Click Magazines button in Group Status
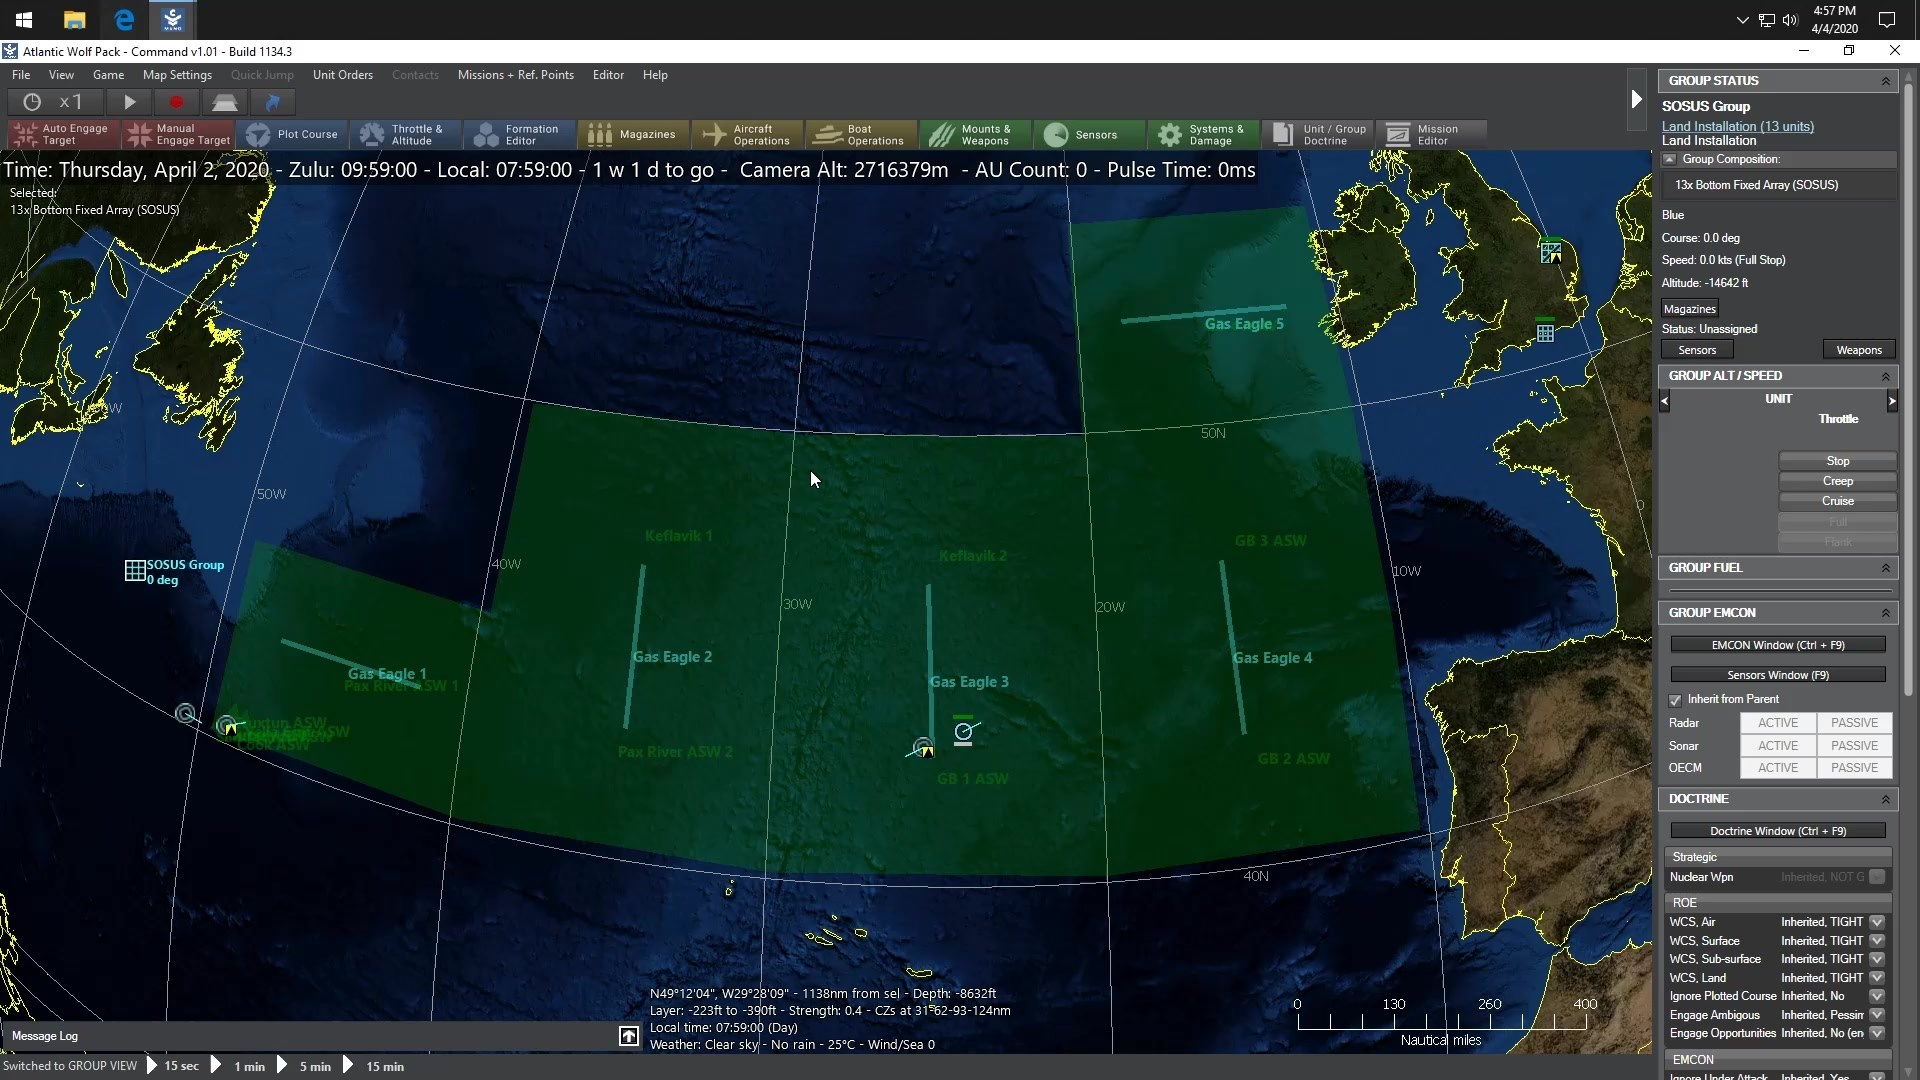Viewport: 1920px width, 1080px height. click(x=1690, y=309)
